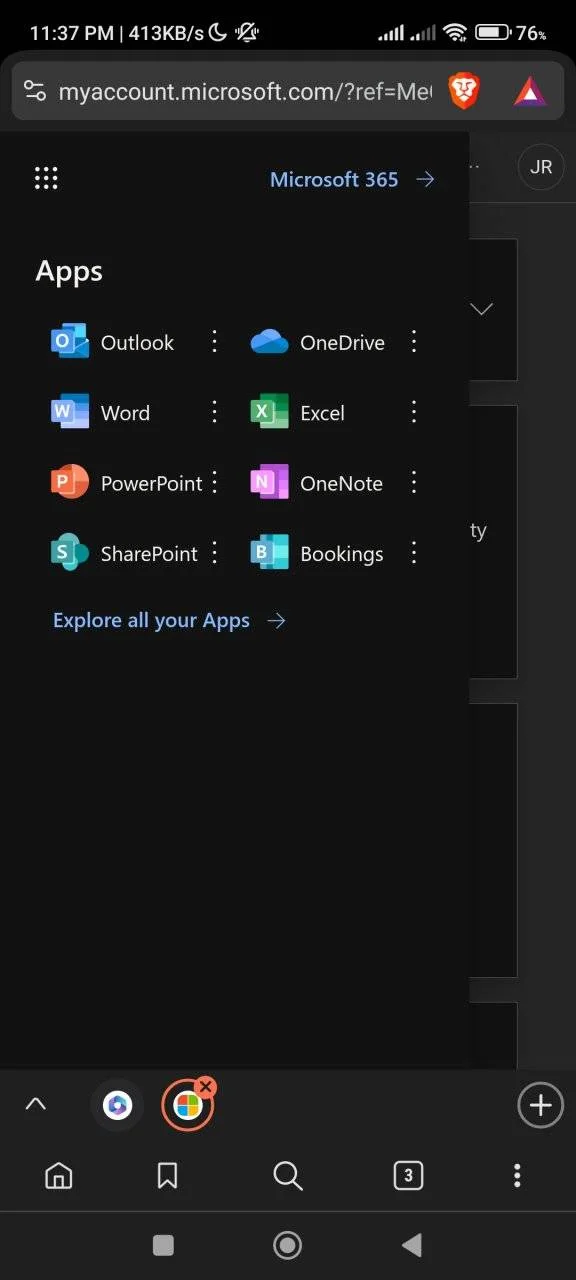
Task: Open the OneNote app icon
Action: (x=269, y=483)
